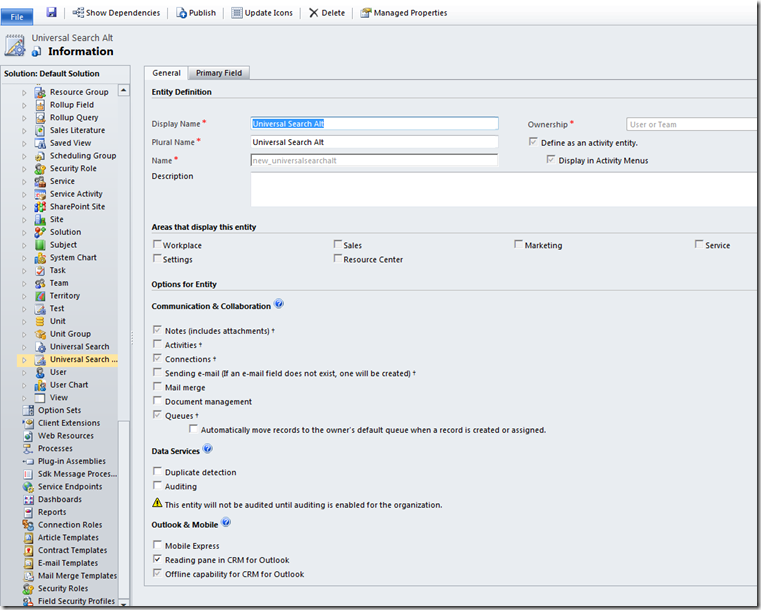Image resolution: width=761 pixels, height=610 pixels.
Task: Click the Unit Group entity icon
Action: (40, 334)
